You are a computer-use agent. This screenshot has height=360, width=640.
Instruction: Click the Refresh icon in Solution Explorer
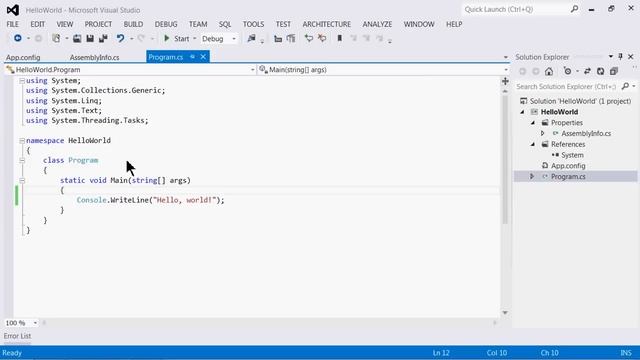[600, 71]
